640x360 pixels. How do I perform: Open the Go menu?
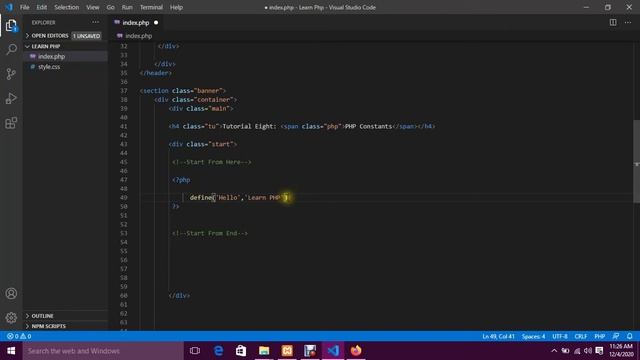[111, 7]
